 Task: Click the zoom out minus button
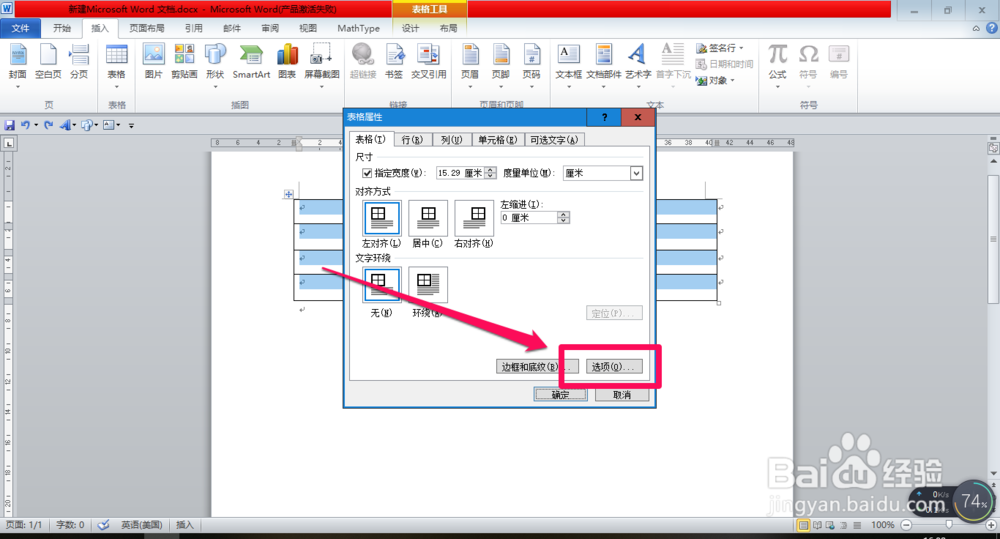pos(906,525)
